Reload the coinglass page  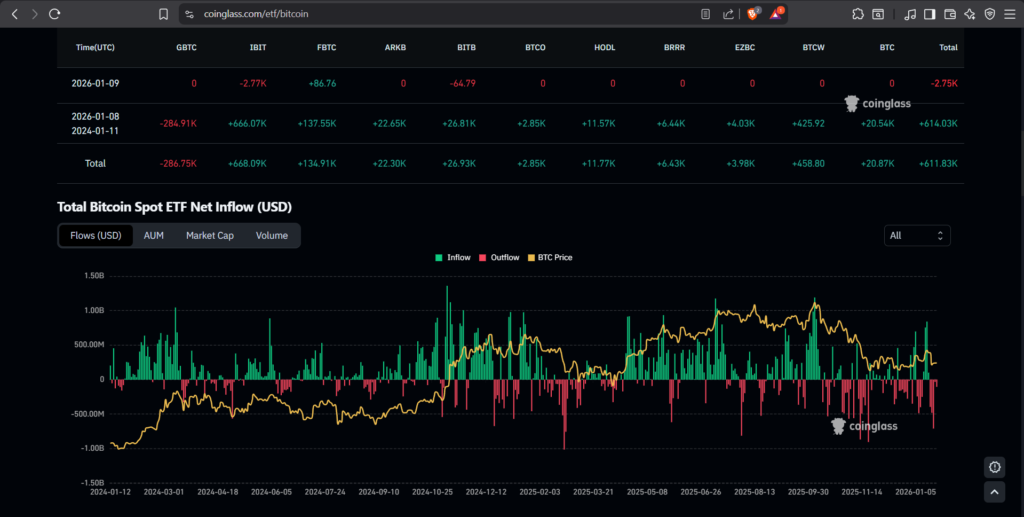click(55, 14)
